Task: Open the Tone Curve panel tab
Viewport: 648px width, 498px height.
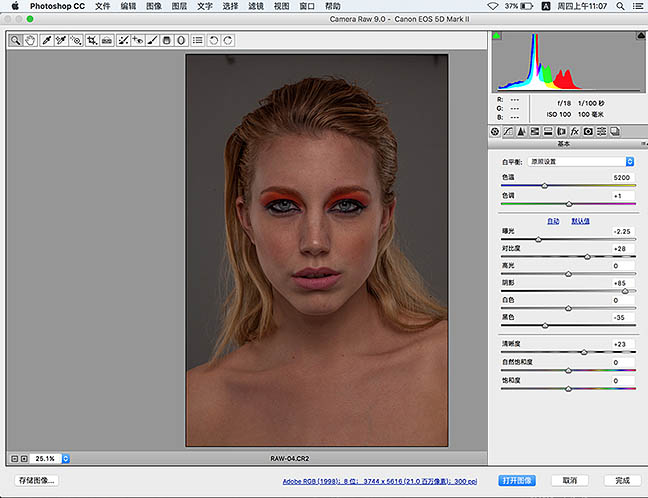Action: pyautogui.click(x=509, y=131)
